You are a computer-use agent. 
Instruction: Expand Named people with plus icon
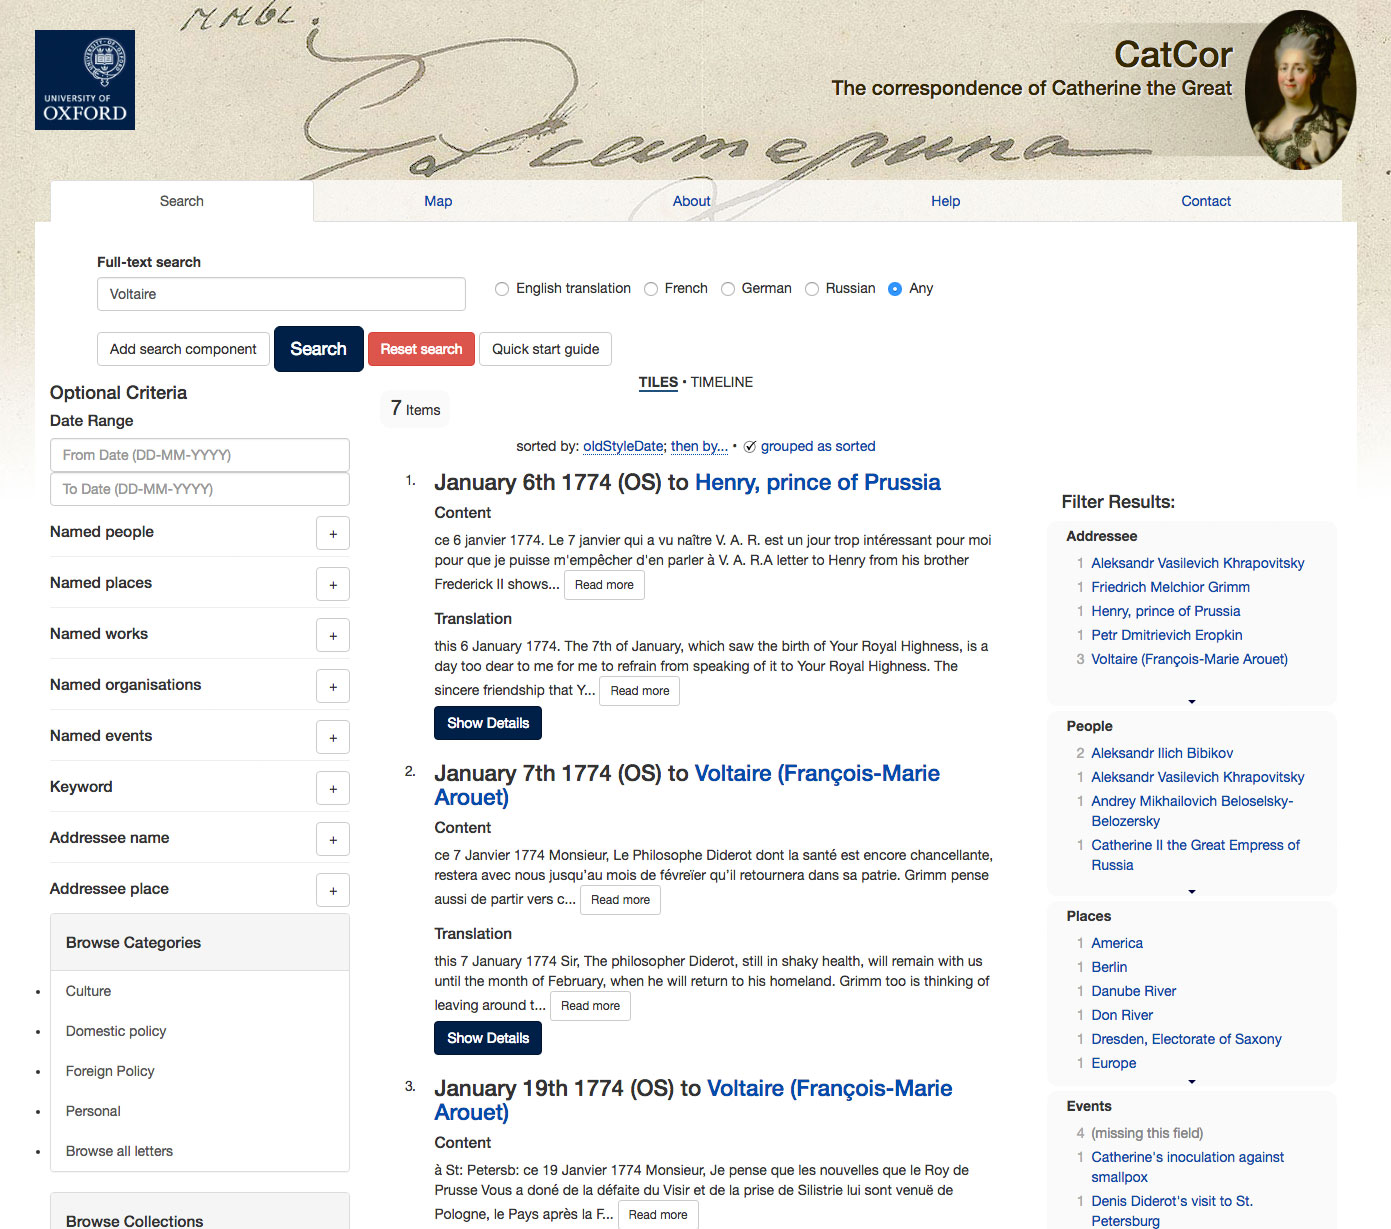(333, 534)
